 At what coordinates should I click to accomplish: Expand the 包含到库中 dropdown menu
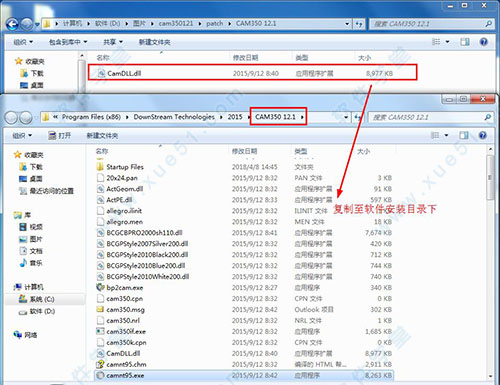tap(68, 42)
